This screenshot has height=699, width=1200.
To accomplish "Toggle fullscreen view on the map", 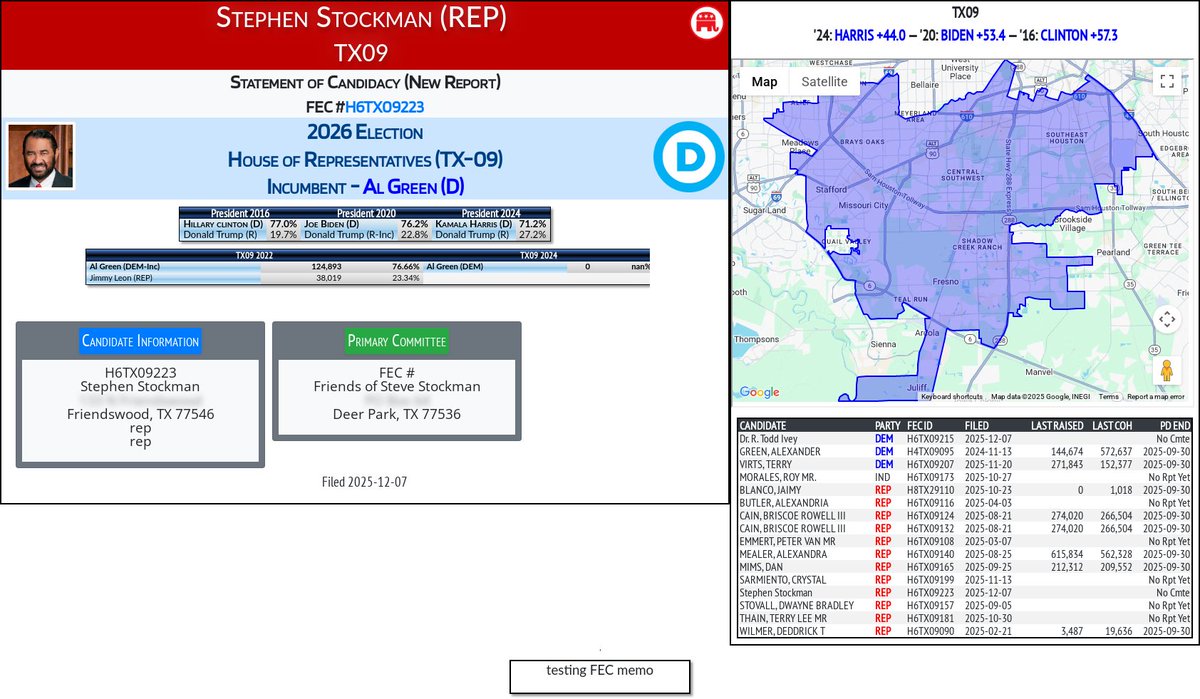I will tap(1165, 82).
